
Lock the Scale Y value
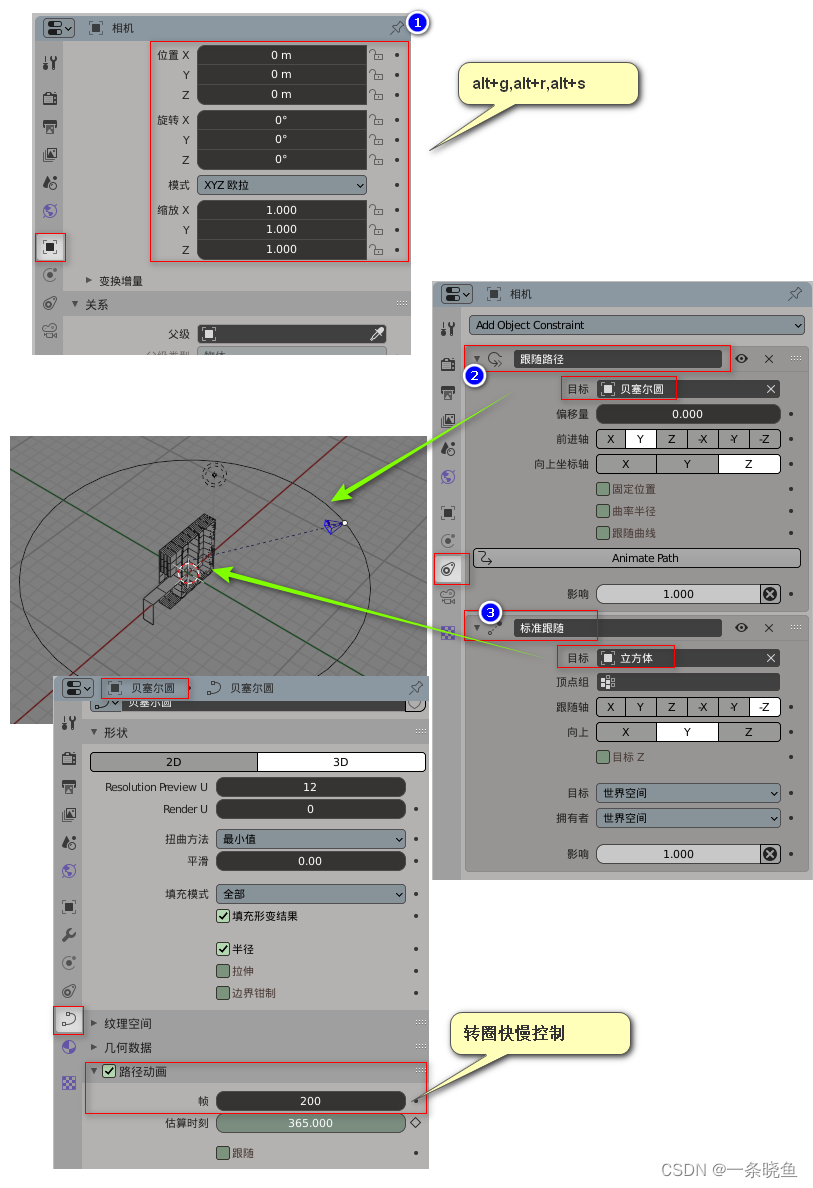tap(377, 229)
